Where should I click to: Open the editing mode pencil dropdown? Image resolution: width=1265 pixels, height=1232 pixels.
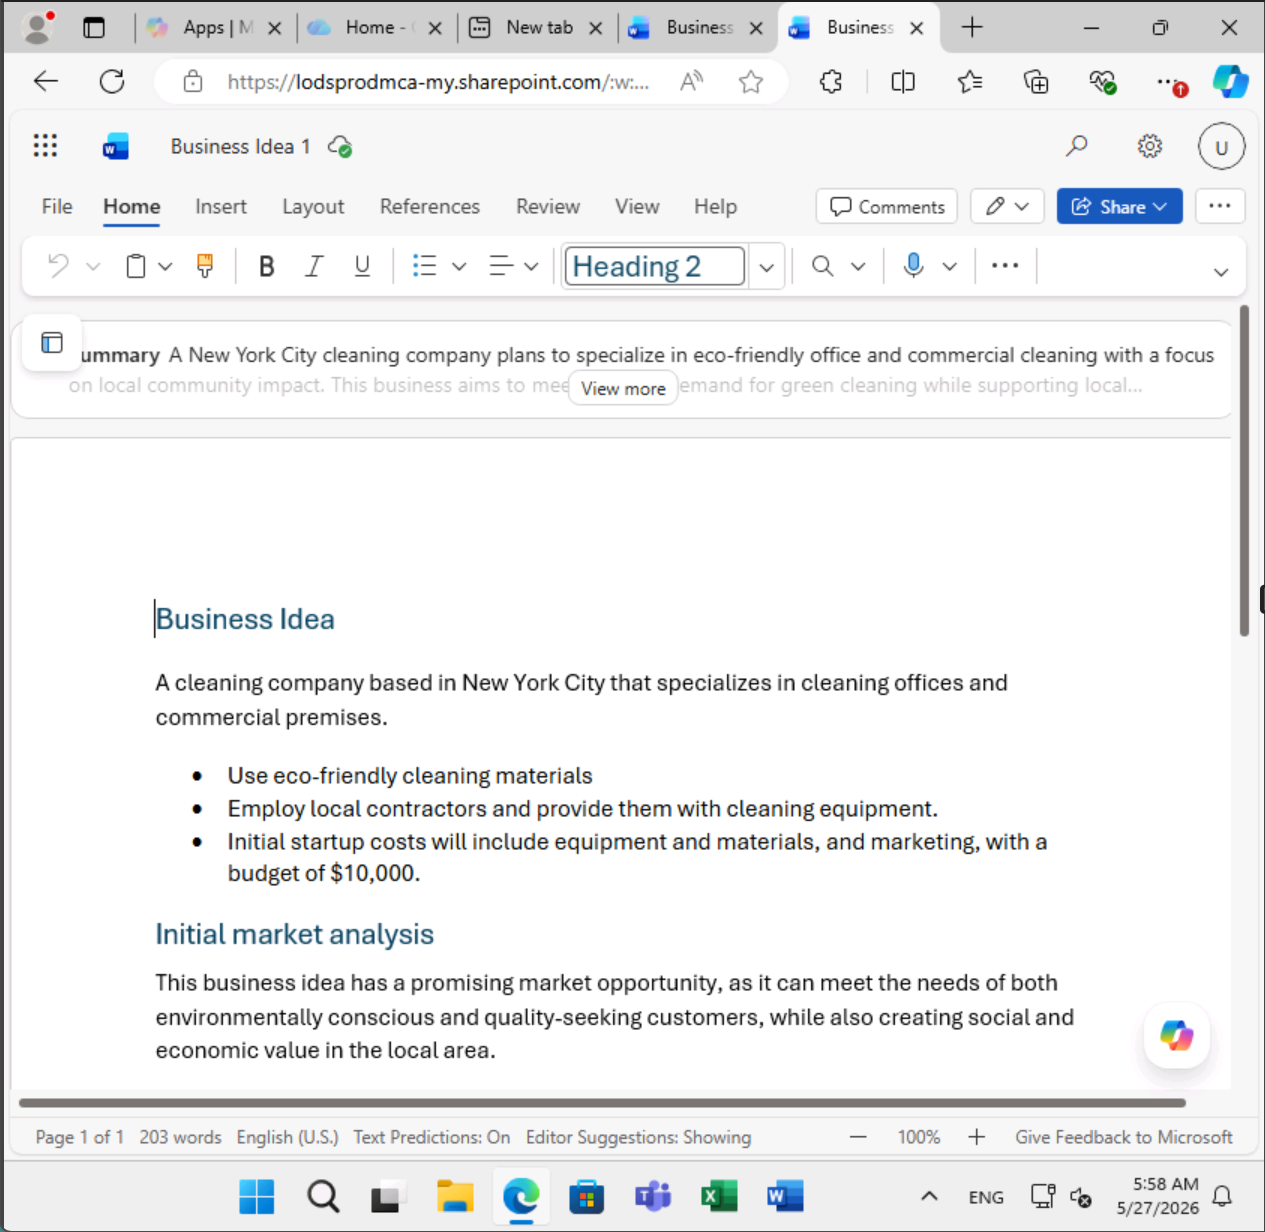pyautogui.click(x=1008, y=206)
